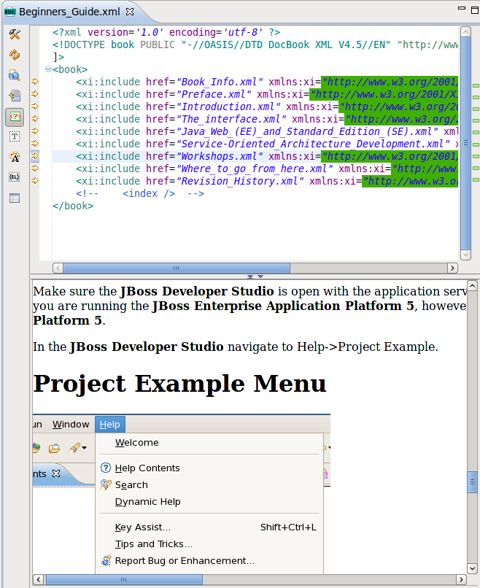The width and height of the screenshot is (480, 588).
Task: Click Search entry in the preview screenshot
Action: pos(131,485)
